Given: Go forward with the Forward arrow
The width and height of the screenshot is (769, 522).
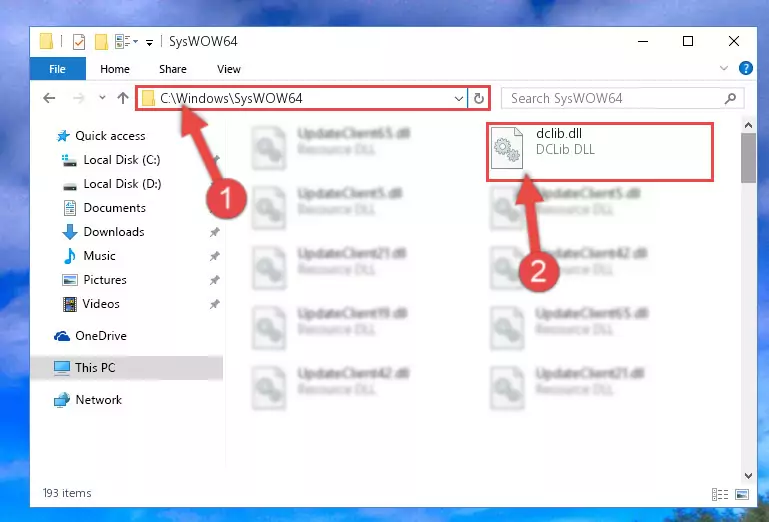Looking at the screenshot, I should point(78,98).
